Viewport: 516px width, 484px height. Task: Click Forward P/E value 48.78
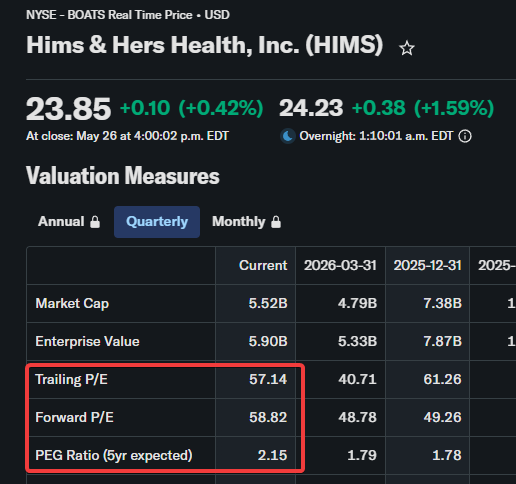point(357,418)
